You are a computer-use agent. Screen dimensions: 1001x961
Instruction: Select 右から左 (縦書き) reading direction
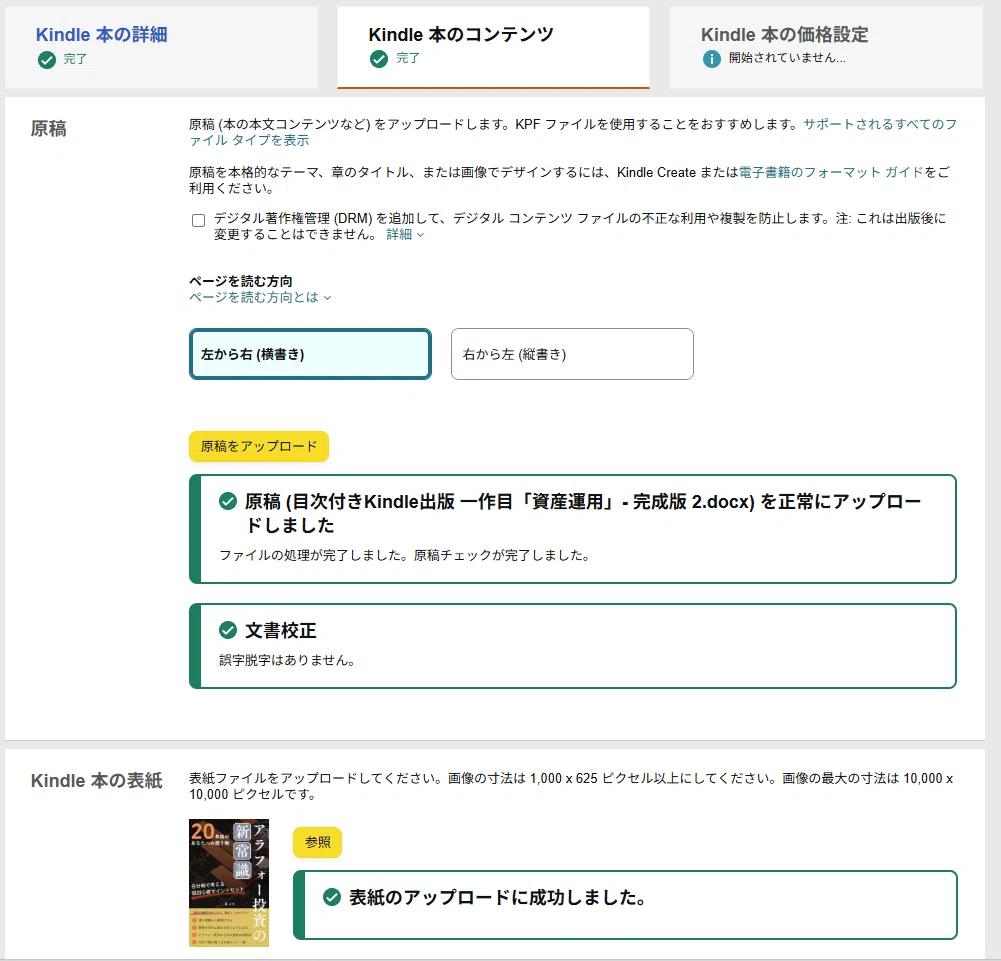point(572,354)
